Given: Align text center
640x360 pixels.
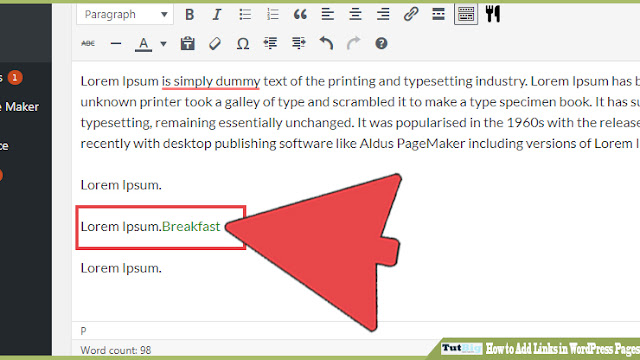Looking at the screenshot, I should [x=355, y=15].
